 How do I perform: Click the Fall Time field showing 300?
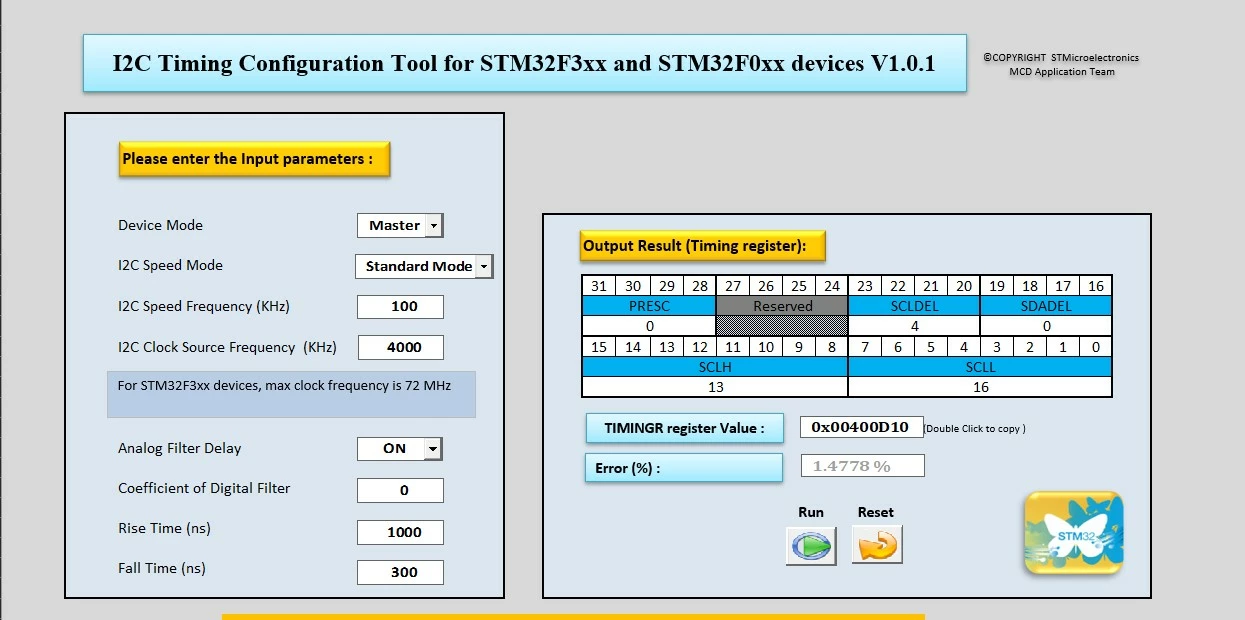click(400, 572)
